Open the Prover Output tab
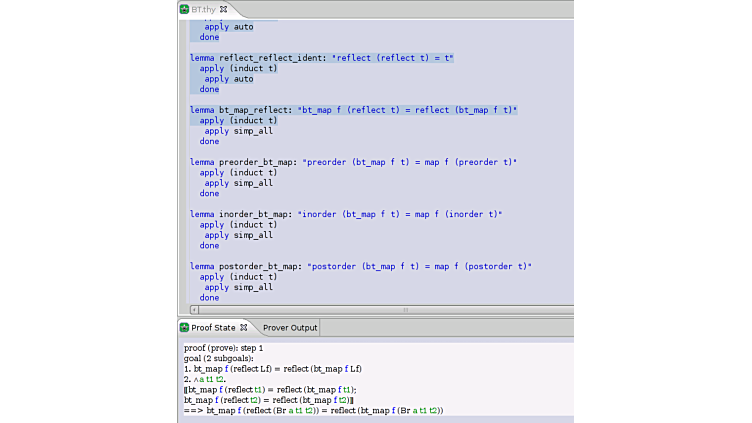The height and width of the screenshot is (423, 752). [290, 327]
